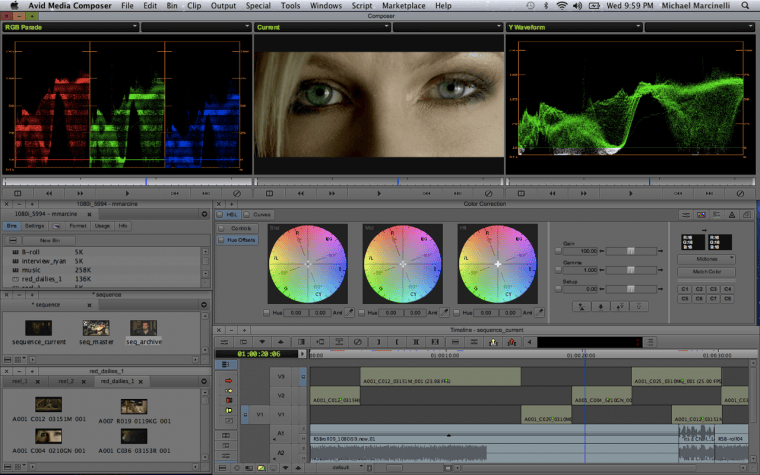Click the New Bin button
760x475 pixels.
[x=48, y=240]
